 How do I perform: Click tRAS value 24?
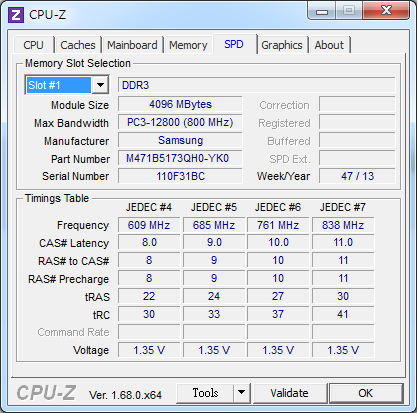[214, 296]
